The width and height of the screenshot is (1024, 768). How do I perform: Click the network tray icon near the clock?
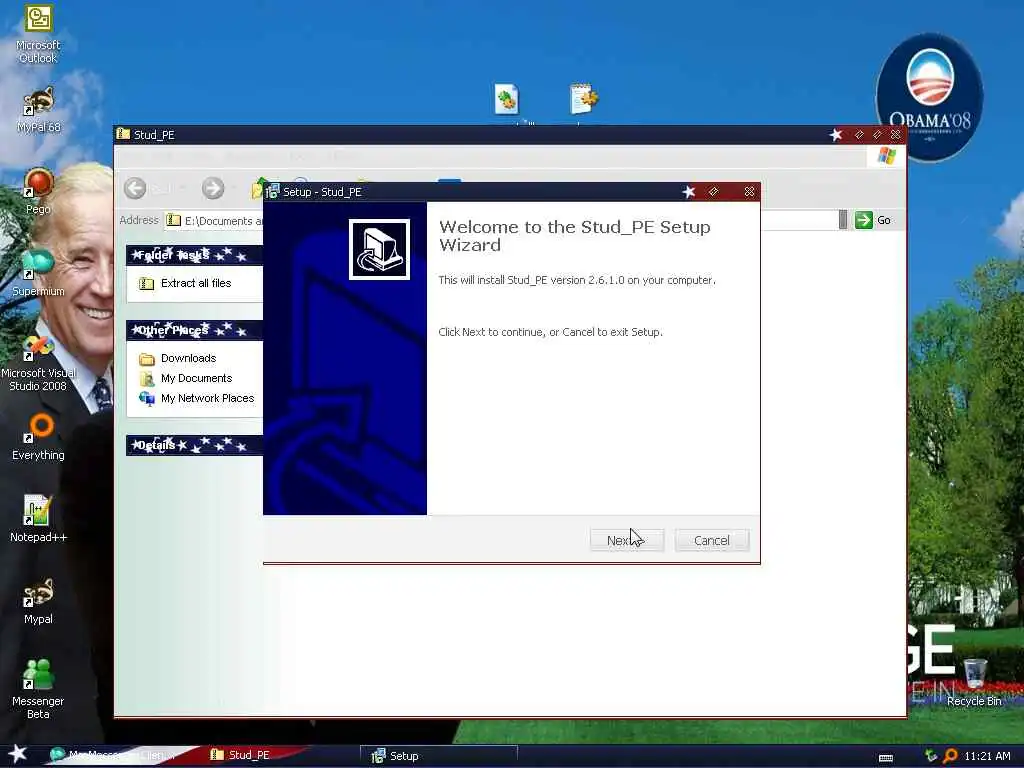point(931,756)
